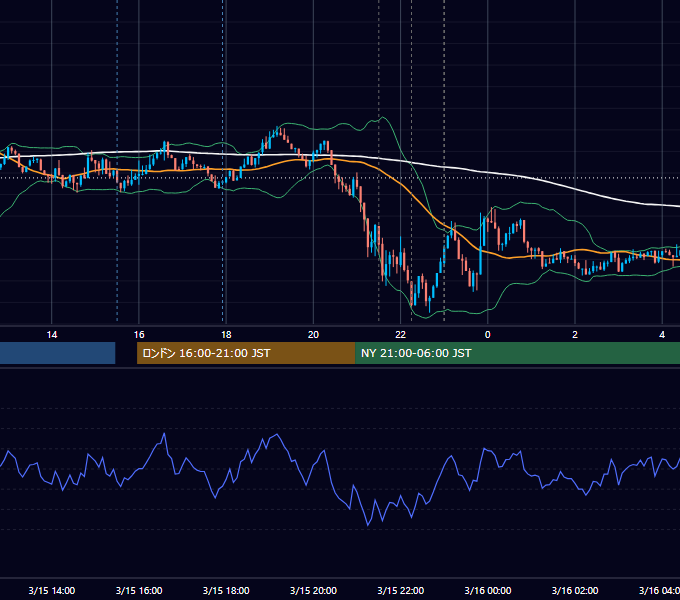Click the NY 21:00-06:00 JST session bar

tap(517, 353)
